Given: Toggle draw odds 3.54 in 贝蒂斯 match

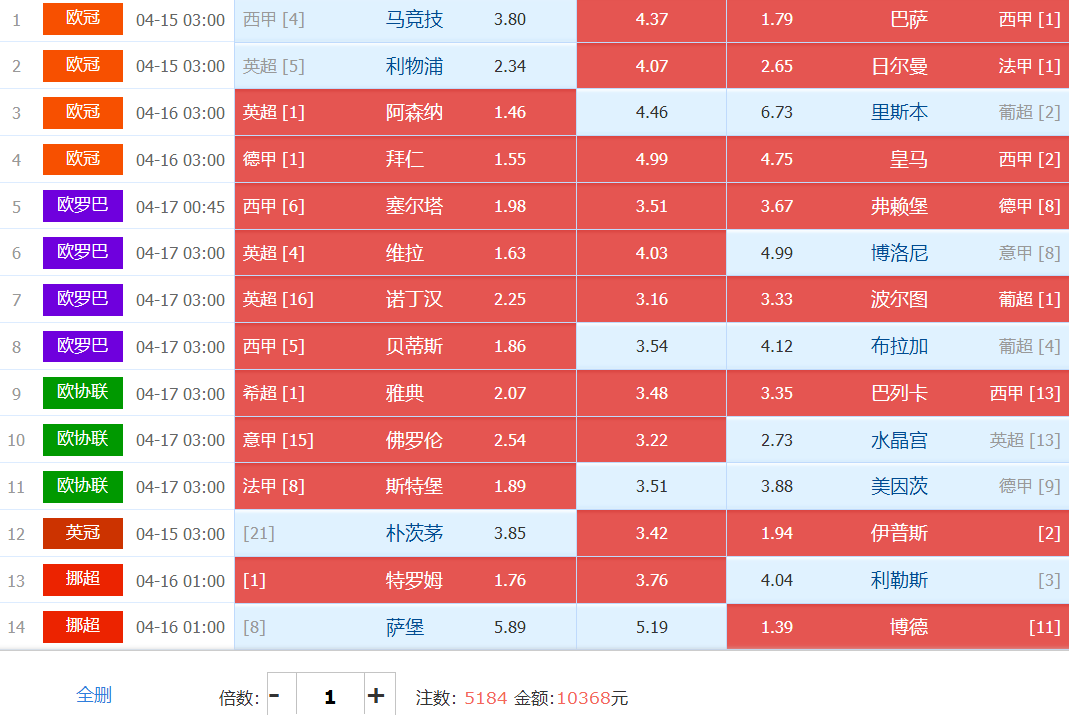Looking at the screenshot, I should coord(651,347).
